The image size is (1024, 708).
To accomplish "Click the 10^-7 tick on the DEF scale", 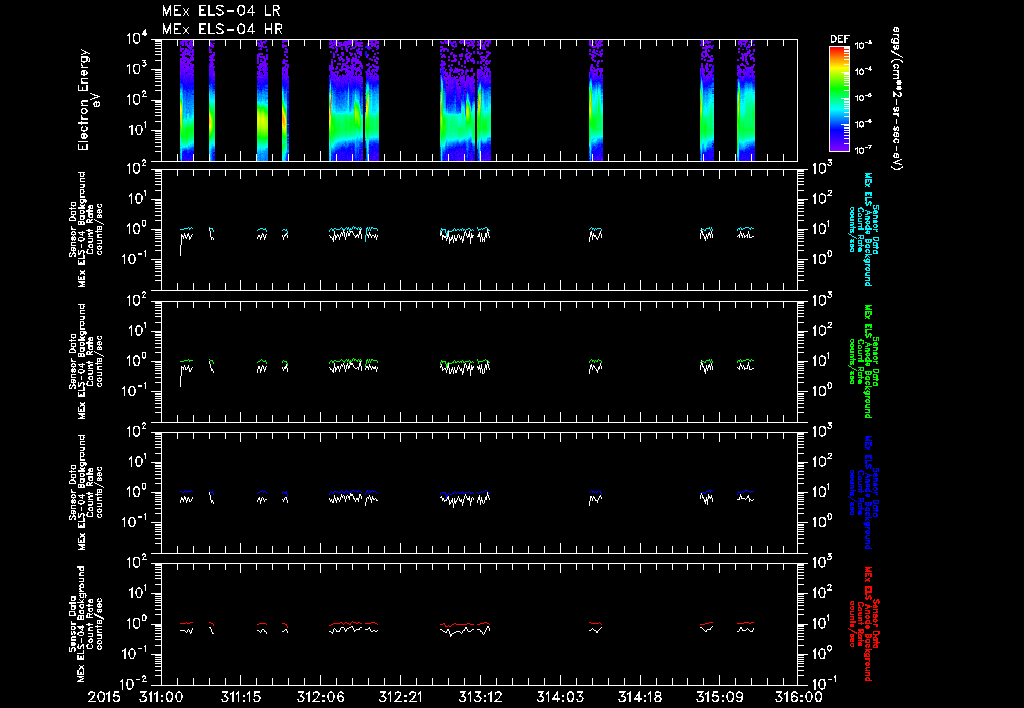I will [x=863, y=150].
